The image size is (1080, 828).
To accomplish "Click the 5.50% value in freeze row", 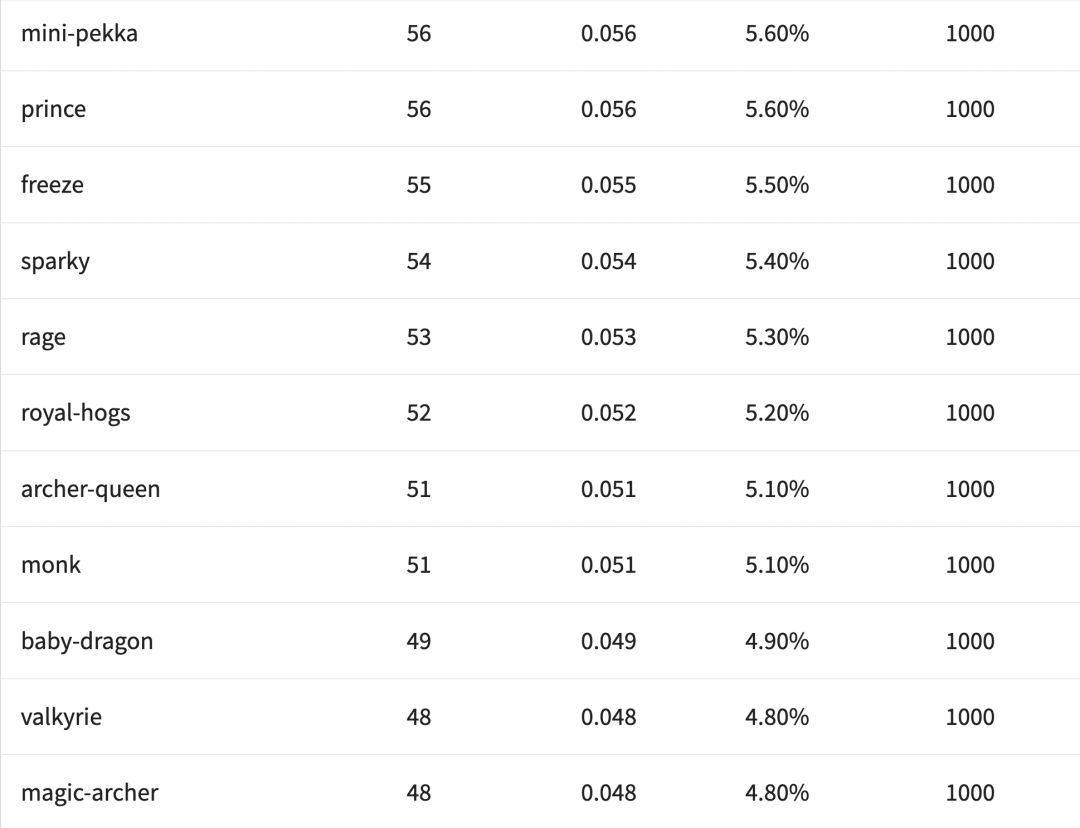I will click(x=776, y=185).
